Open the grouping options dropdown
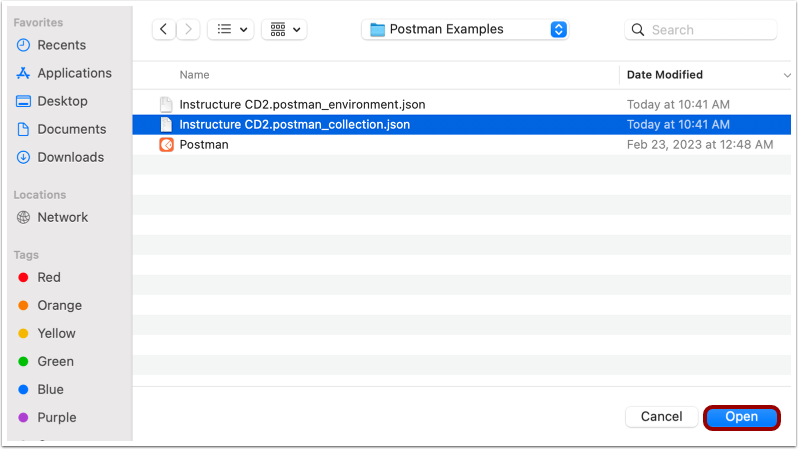The height and width of the screenshot is (449, 798). point(284,30)
